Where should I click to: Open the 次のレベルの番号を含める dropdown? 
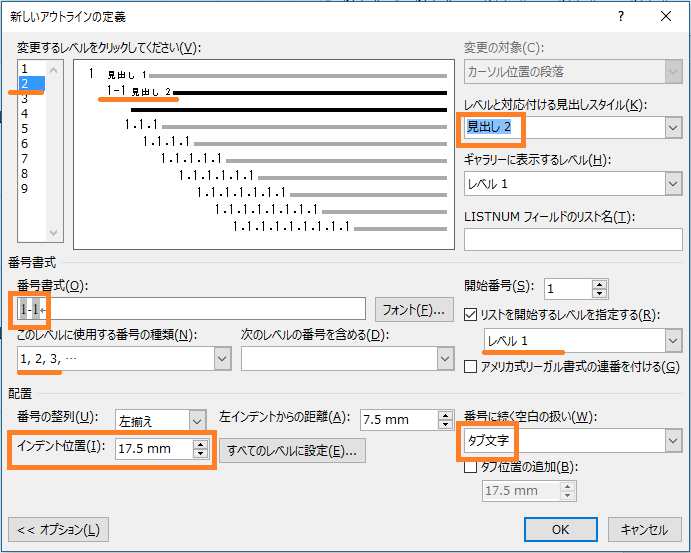coord(445,359)
